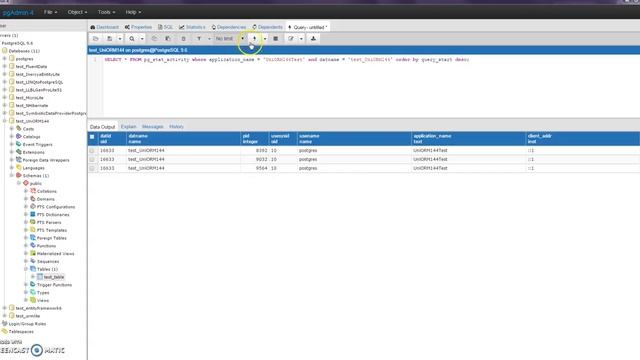Image resolution: width=640 pixels, height=360 pixels.
Task: Click the Languages node icon
Action: 18,167
